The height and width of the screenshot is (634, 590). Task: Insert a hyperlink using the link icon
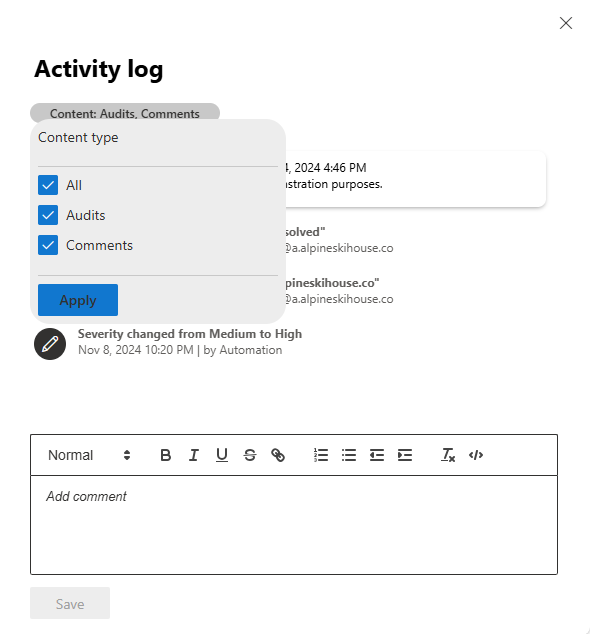pos(278,455)
